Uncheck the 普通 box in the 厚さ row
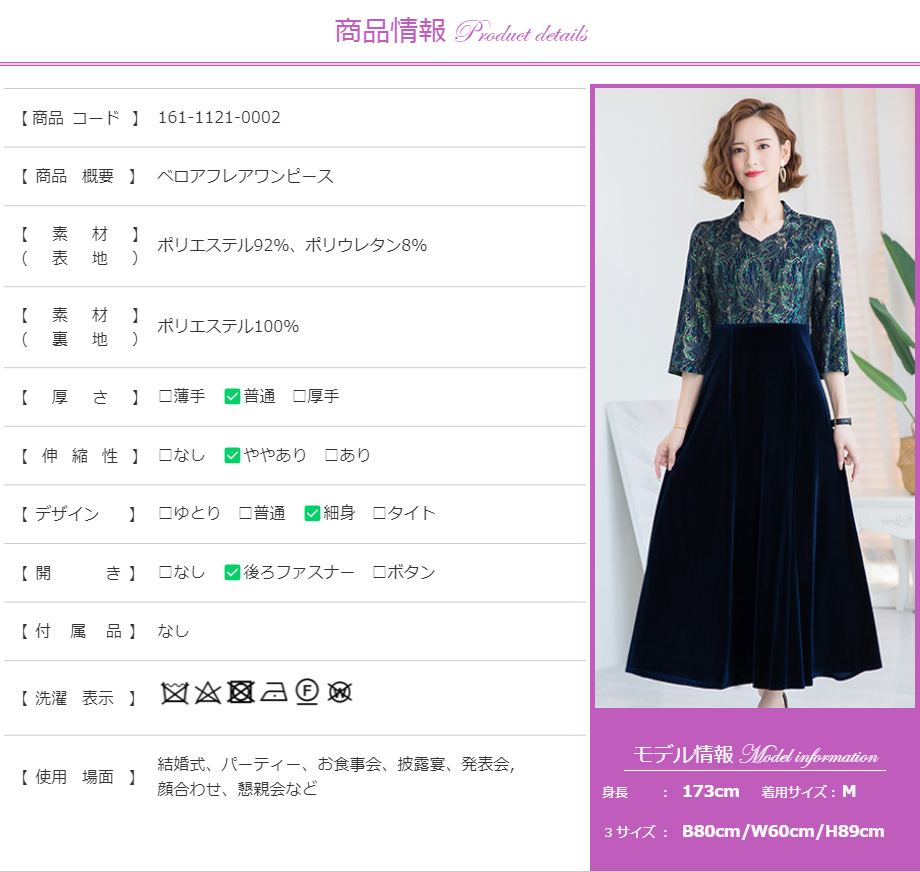The width and height of the screenshot is (920, 872). pos(232,397)
